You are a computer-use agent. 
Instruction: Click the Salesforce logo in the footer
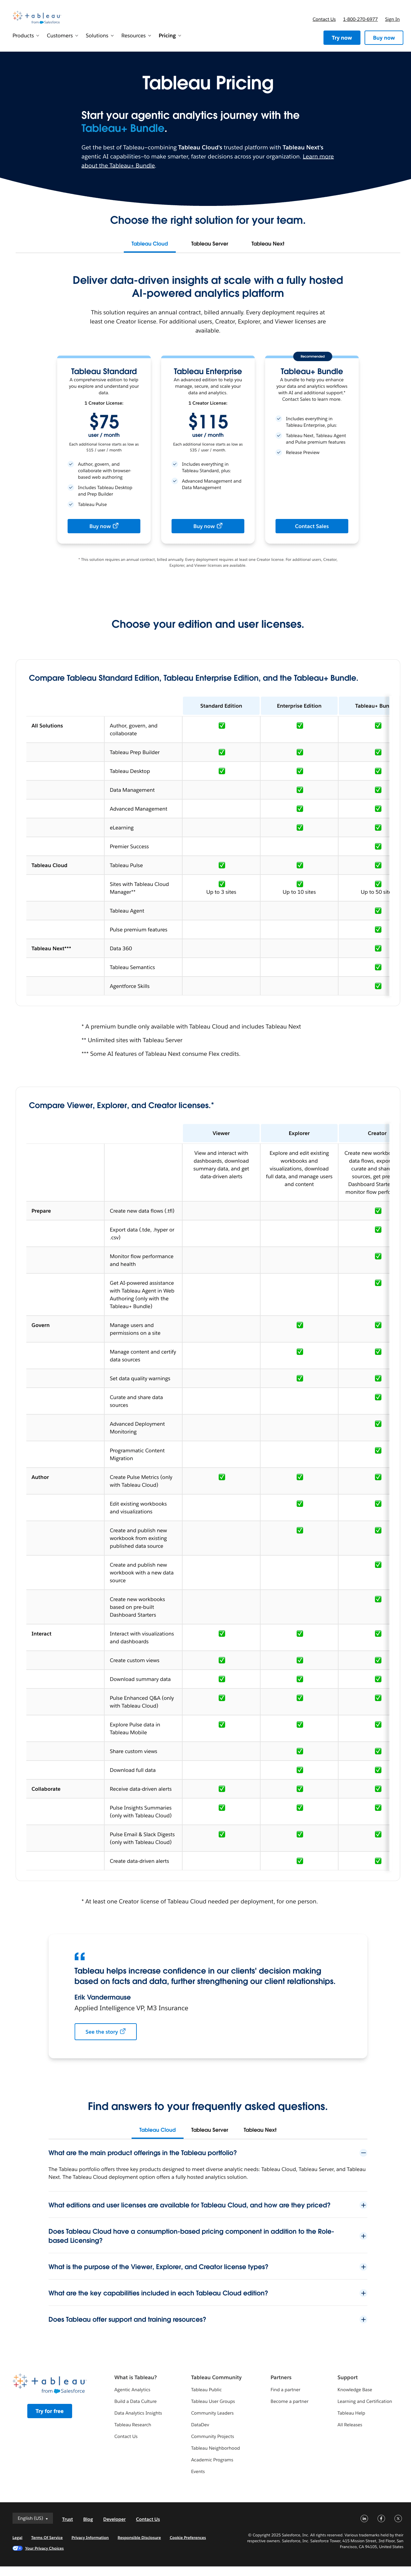[x=57, y=2391]
